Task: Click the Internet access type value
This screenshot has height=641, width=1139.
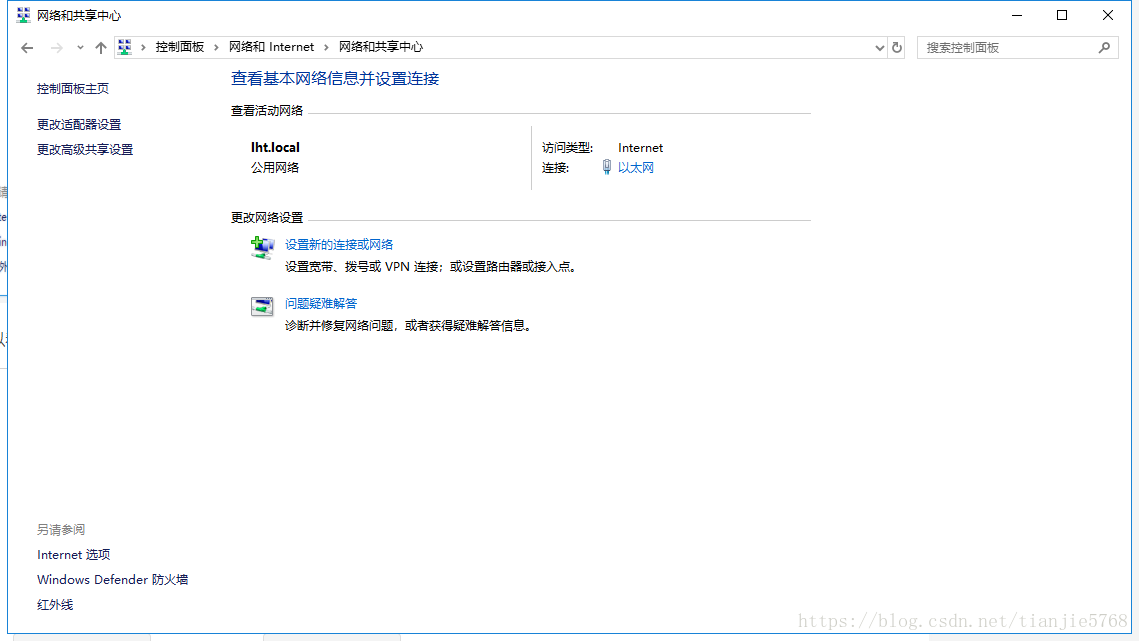Action: click(x=640, y=148)
